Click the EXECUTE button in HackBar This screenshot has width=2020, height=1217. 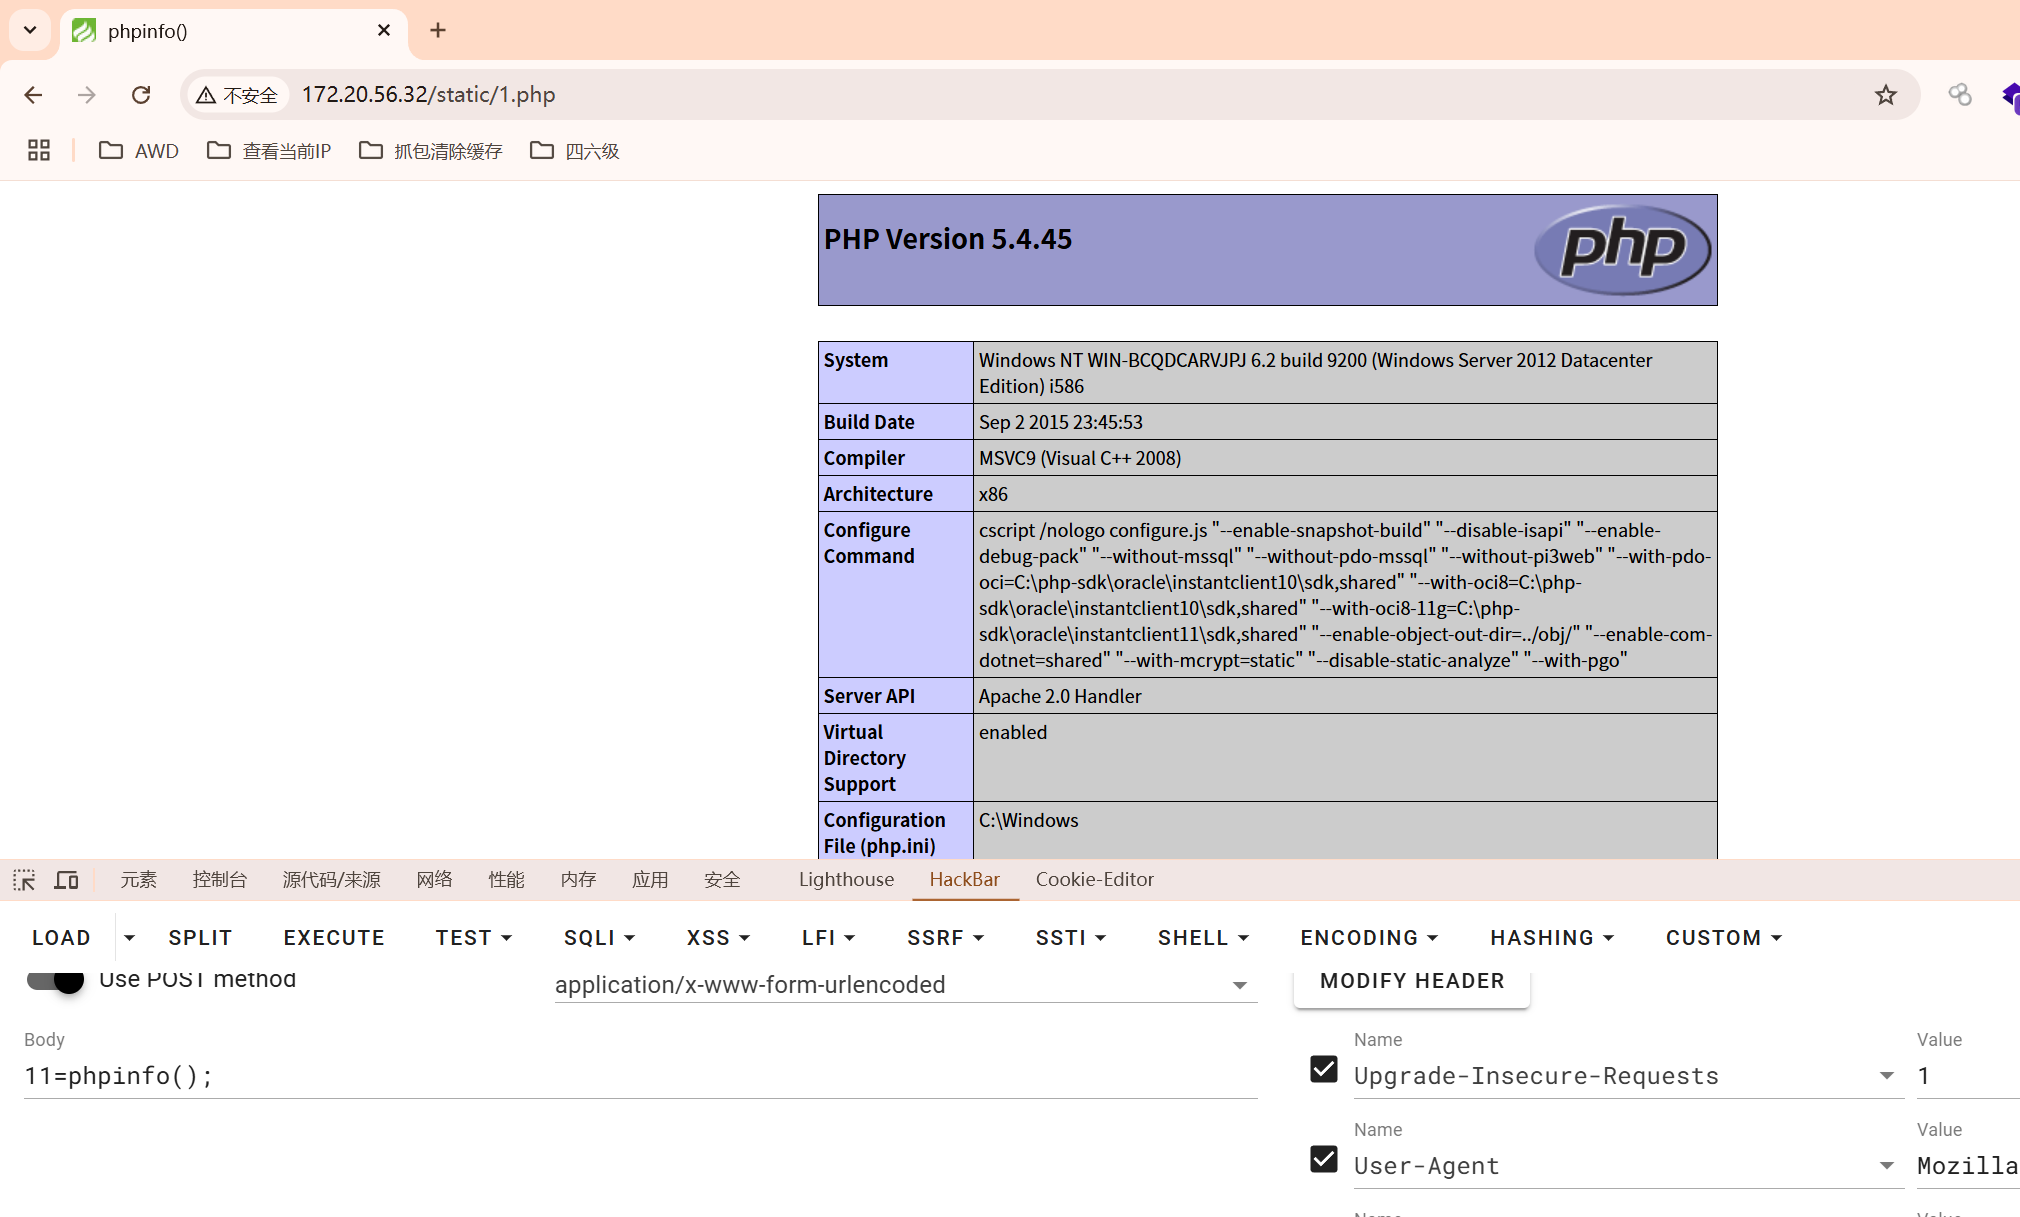(x=334, y=938)
